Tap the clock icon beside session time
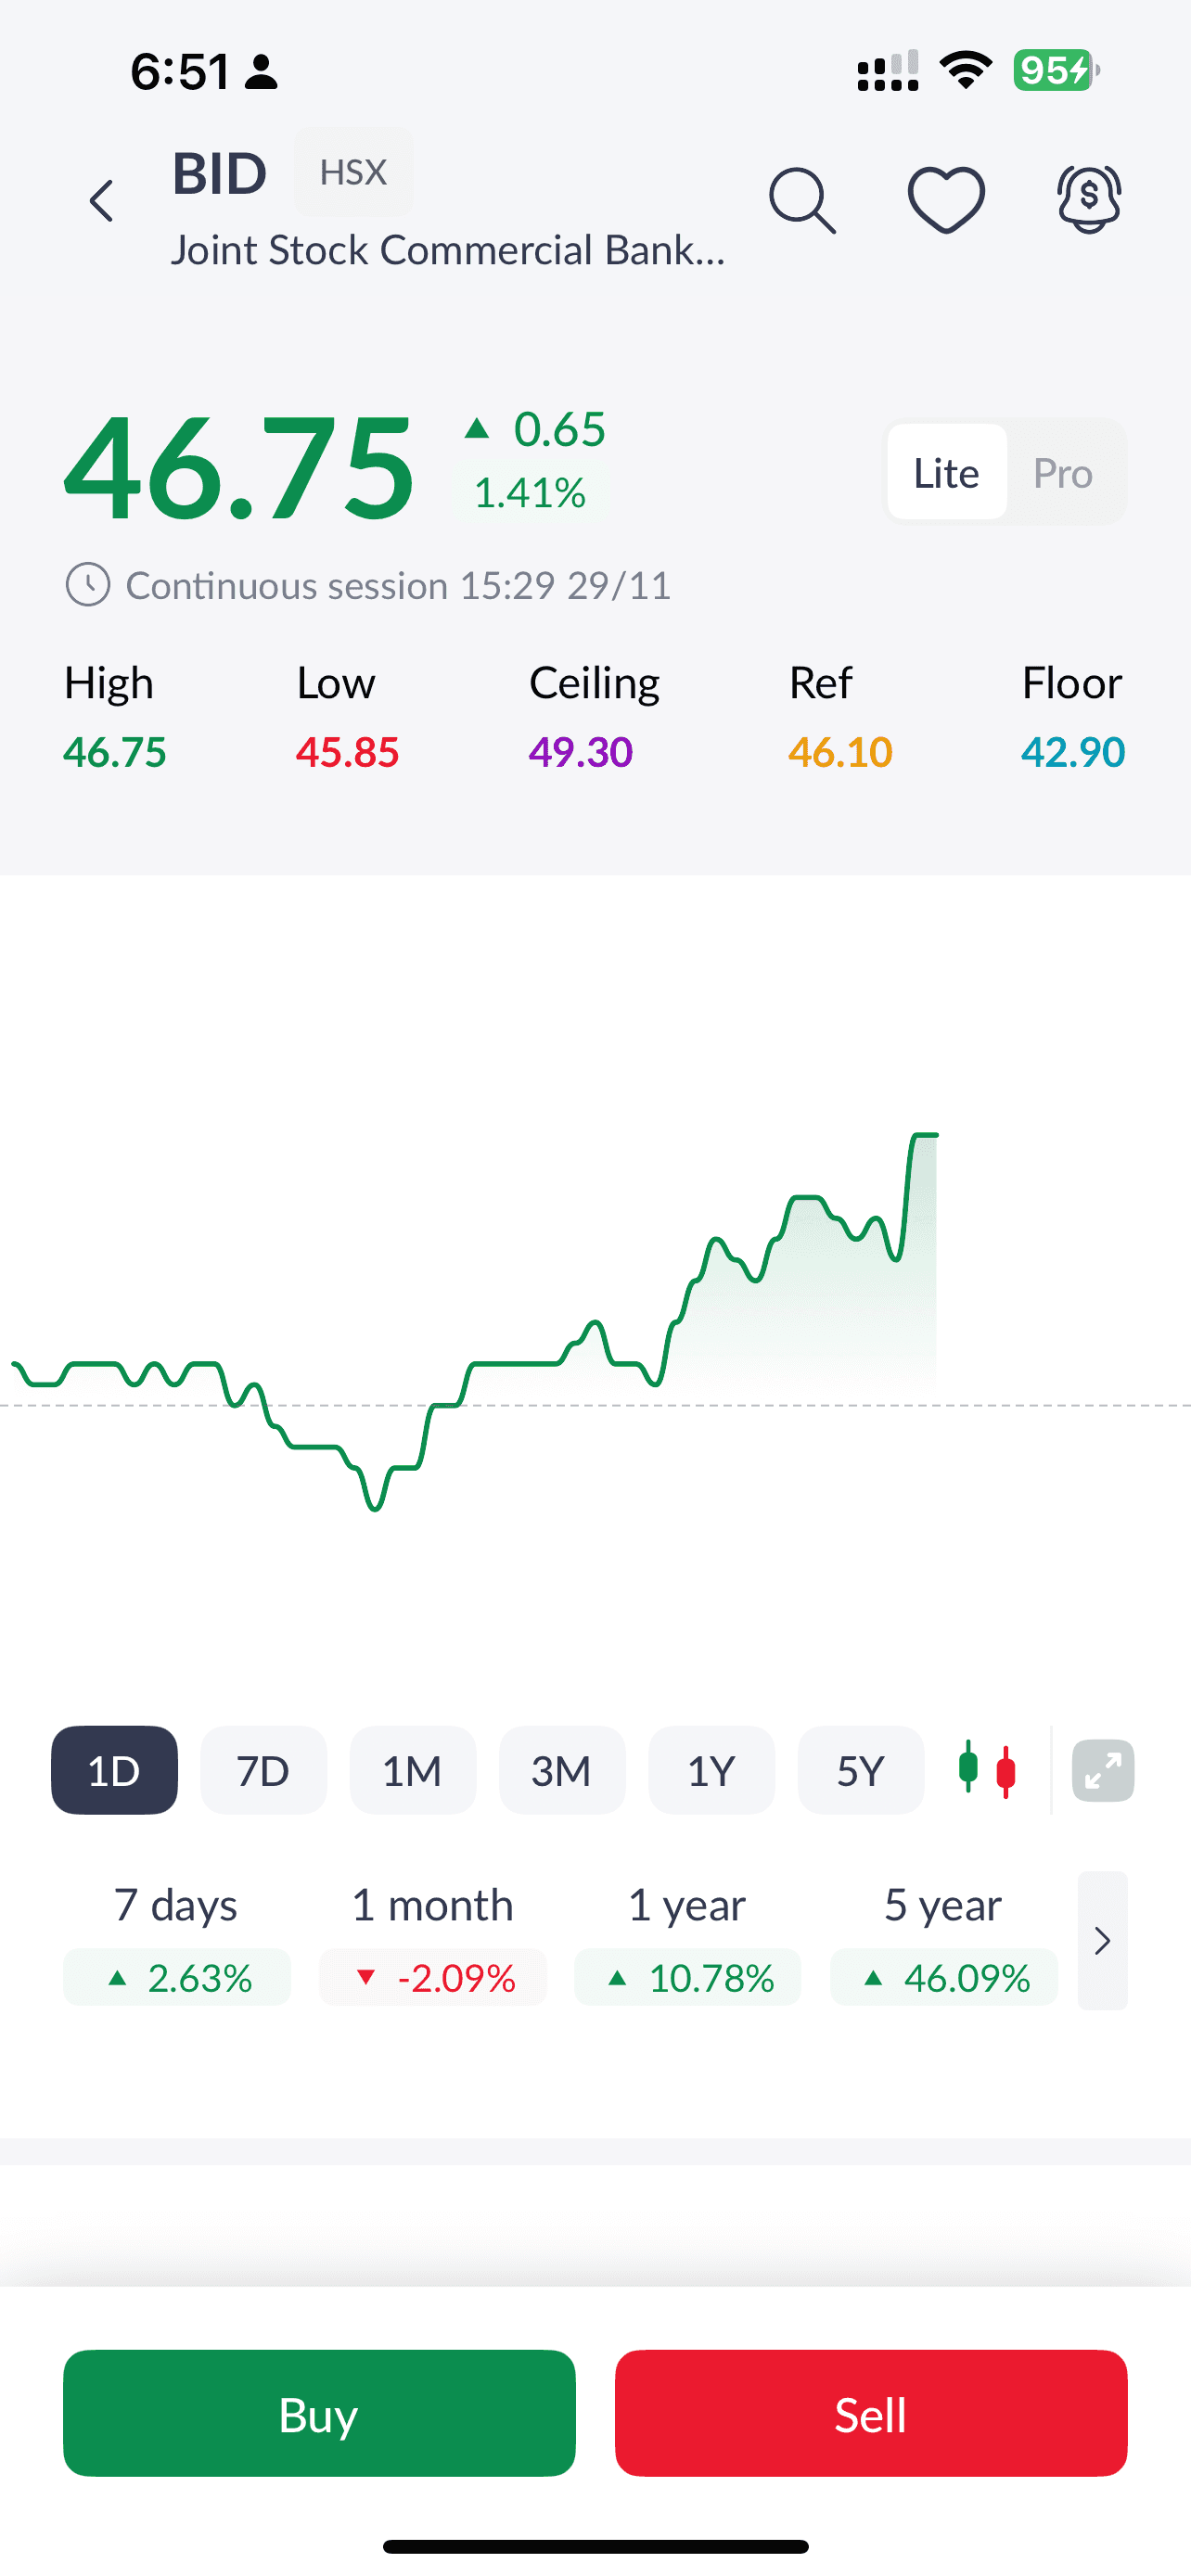The width and height of the screenshot is (1191, 2576). coord(88,585)
